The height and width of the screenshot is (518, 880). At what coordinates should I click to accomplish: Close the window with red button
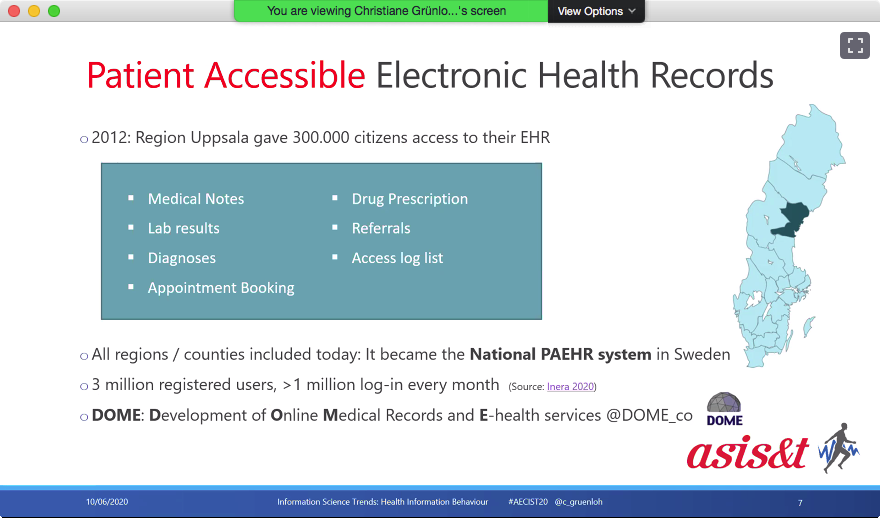tap(13, 11)
